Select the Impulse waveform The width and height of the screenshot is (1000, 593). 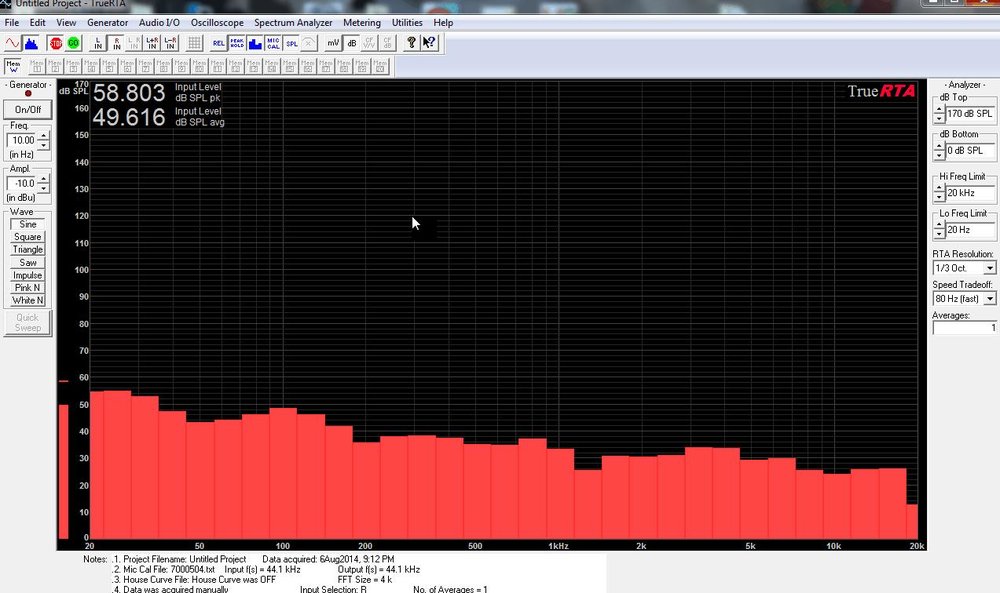(x=27, y=275)
